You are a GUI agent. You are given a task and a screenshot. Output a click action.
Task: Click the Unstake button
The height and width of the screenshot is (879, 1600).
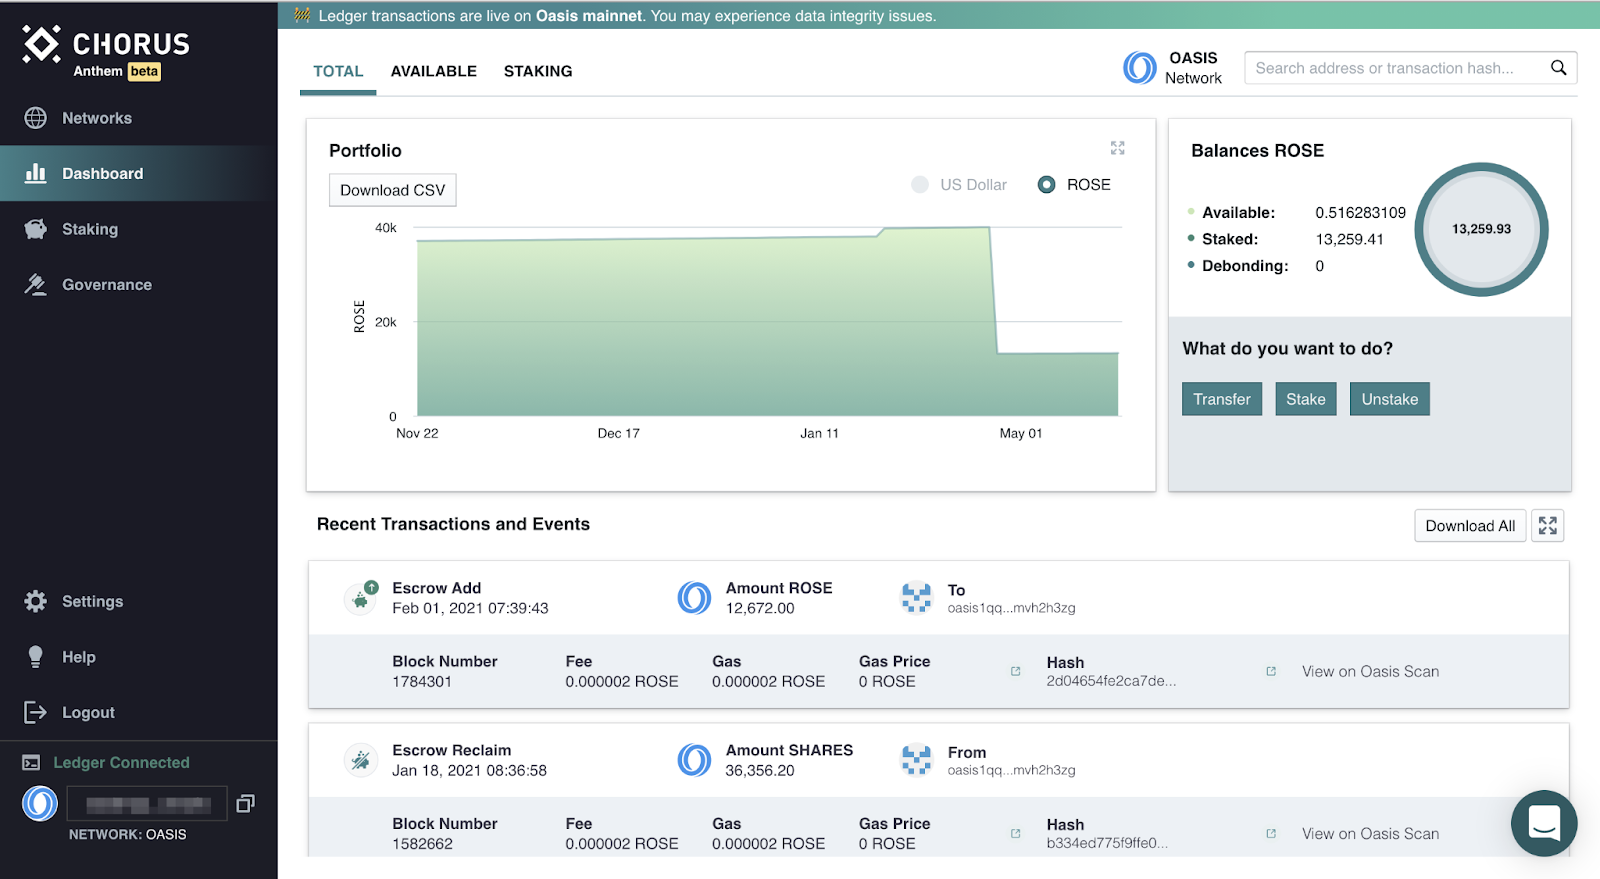(1390, 399)
